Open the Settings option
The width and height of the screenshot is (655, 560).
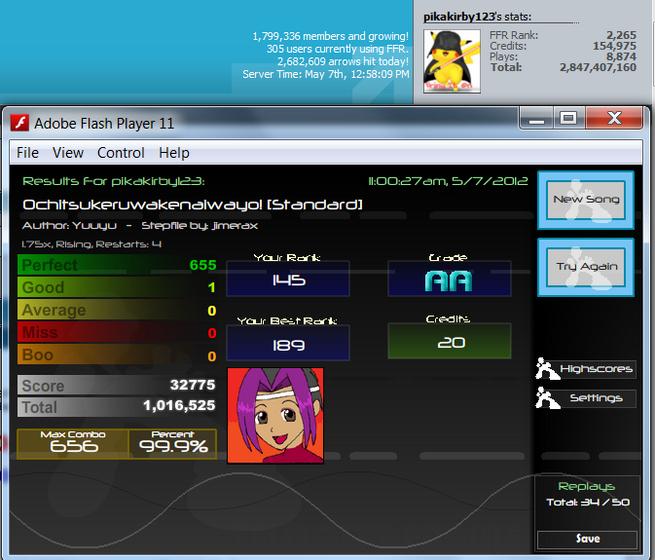(596, 398)
